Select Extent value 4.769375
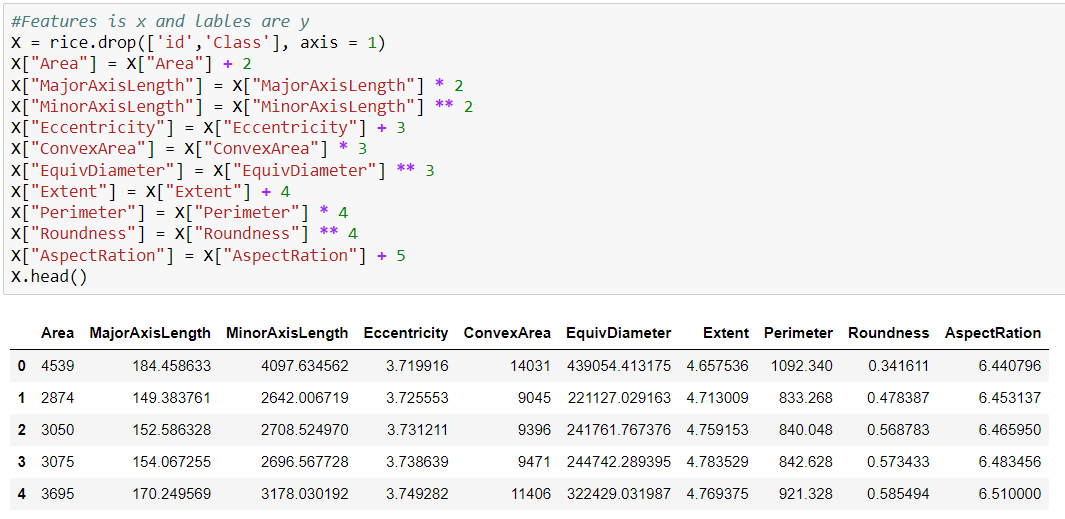Viewport: 1065px width, 519px height. click(718, 494)
